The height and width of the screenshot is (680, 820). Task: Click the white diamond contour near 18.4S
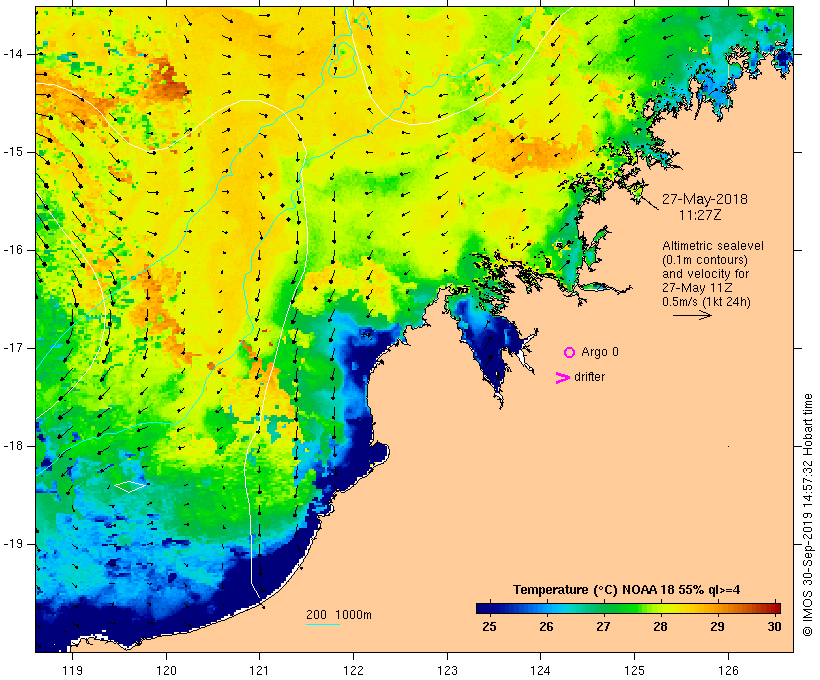[x=130, y=486]
